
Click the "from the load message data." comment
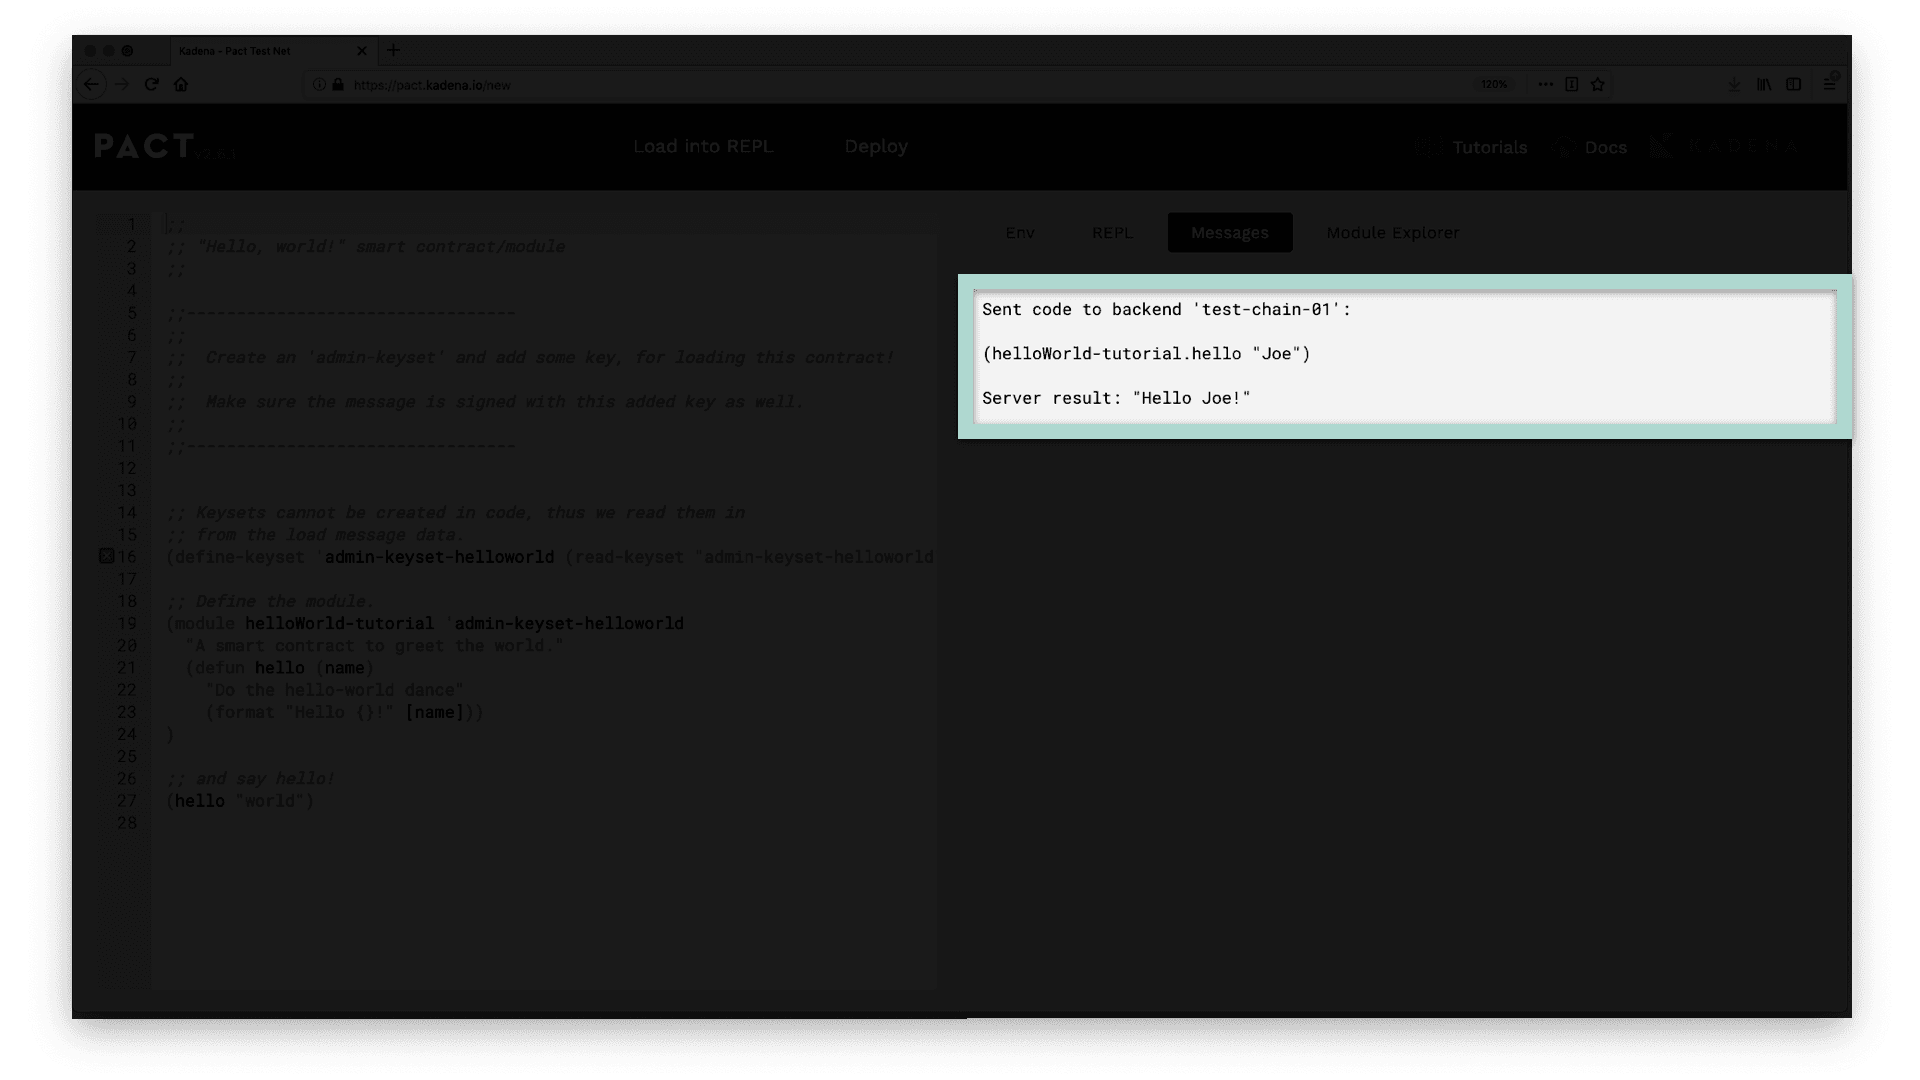tap(315, 535)
